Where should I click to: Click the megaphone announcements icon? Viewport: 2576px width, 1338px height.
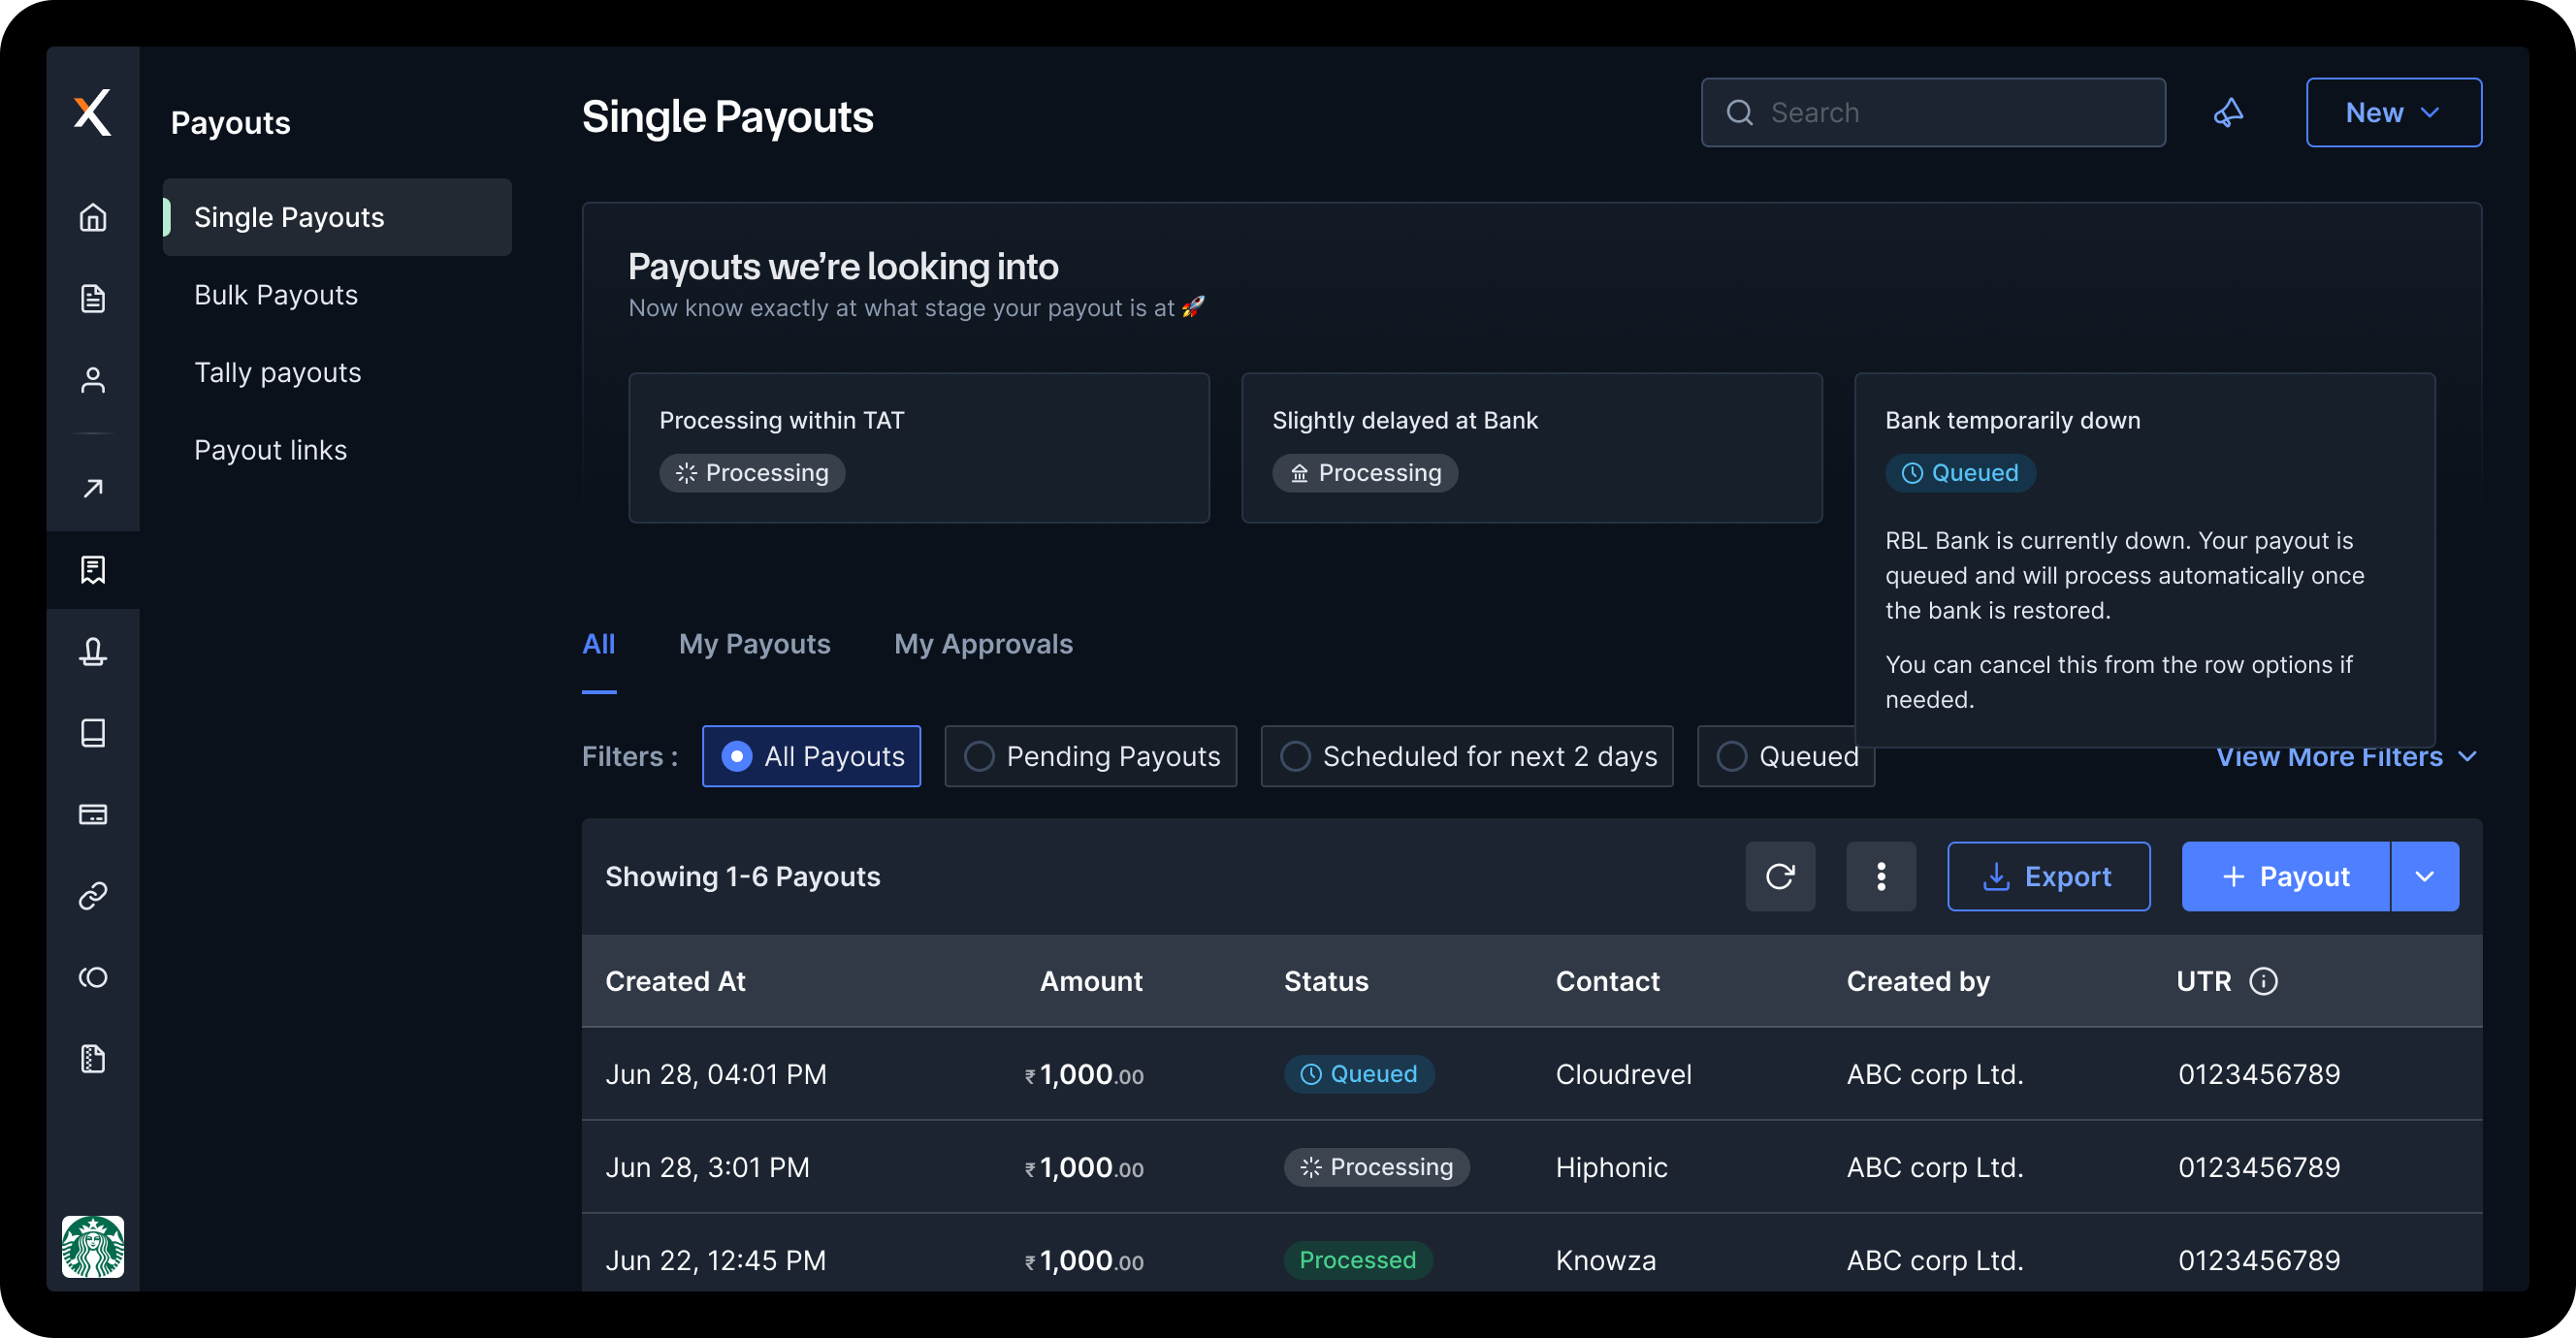click(x=2228, y=113)
